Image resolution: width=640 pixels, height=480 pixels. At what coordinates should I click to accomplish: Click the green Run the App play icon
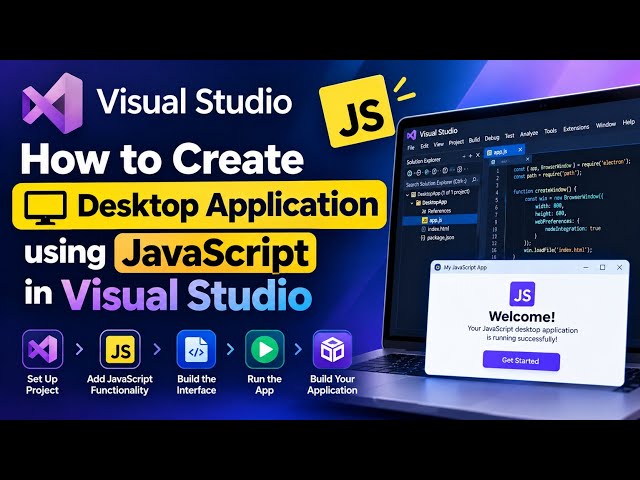[264, 349]
